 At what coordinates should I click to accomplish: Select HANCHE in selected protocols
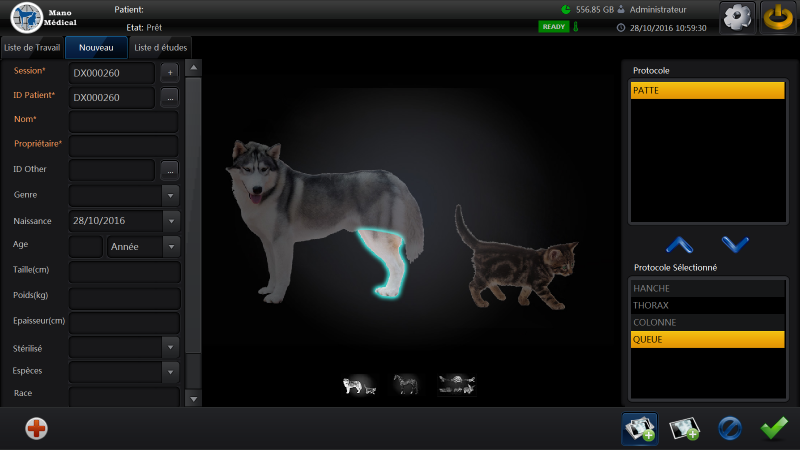click(x=708, y=288)
